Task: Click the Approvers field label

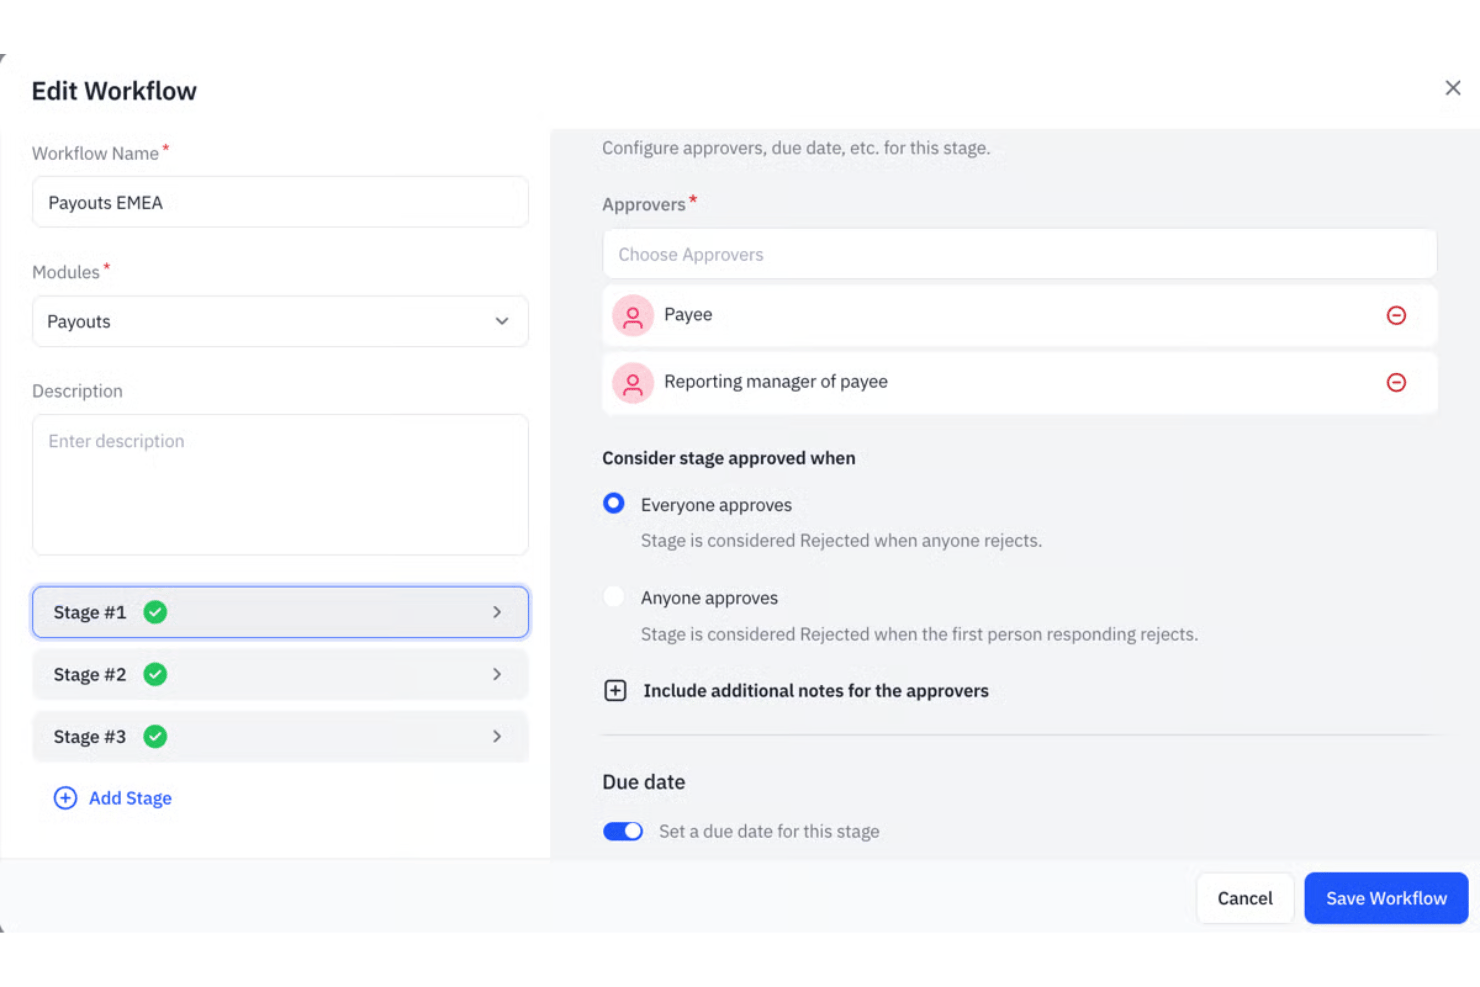Action: (644, 204)
